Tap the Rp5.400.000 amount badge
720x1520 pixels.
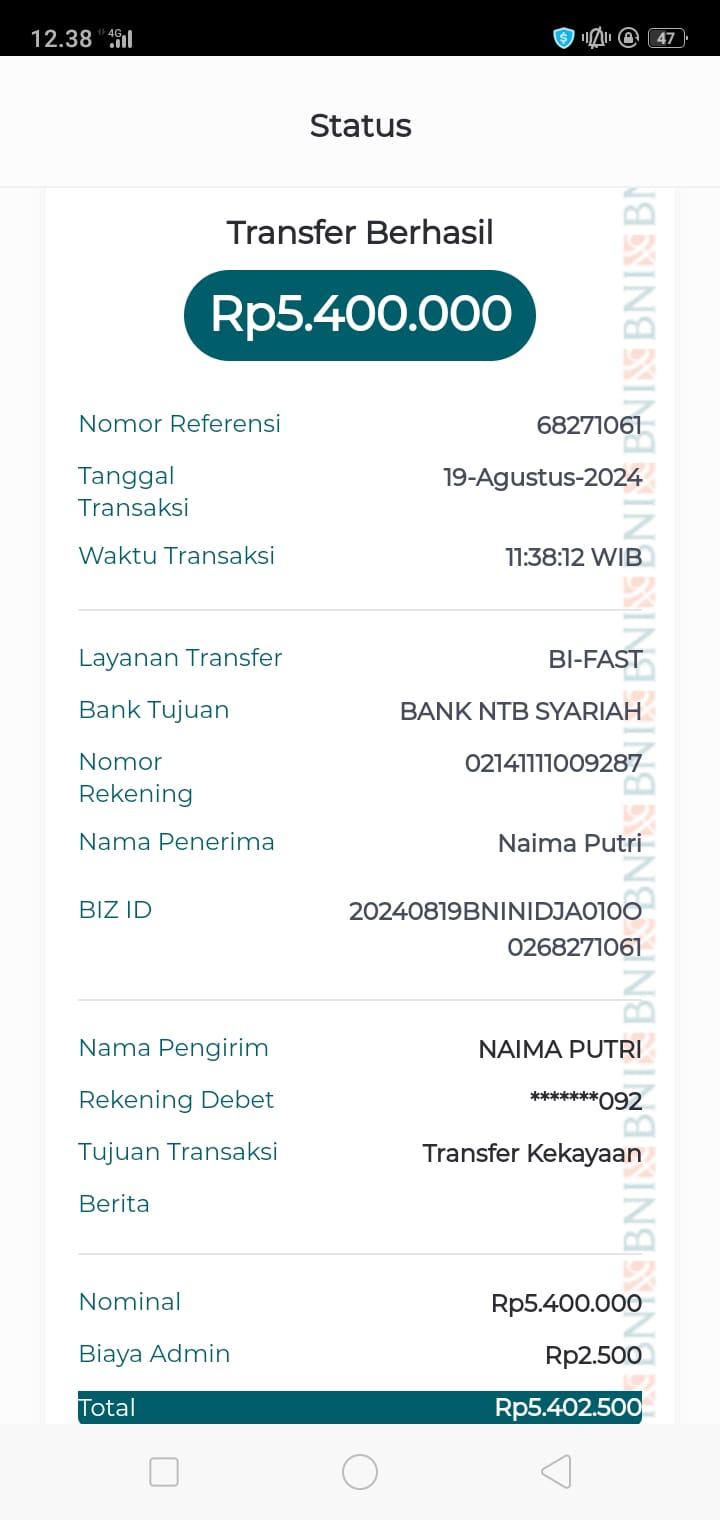(x=360, y=315)
